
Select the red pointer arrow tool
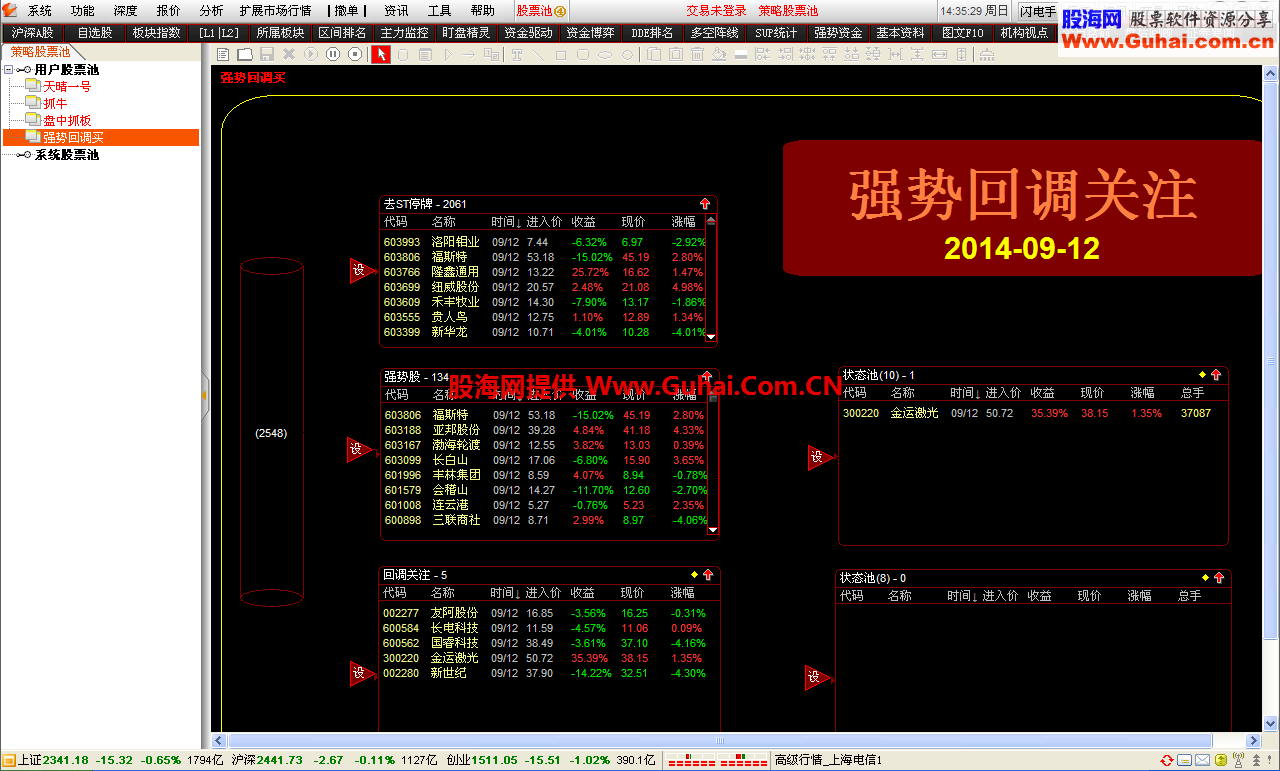coord(381,54)
